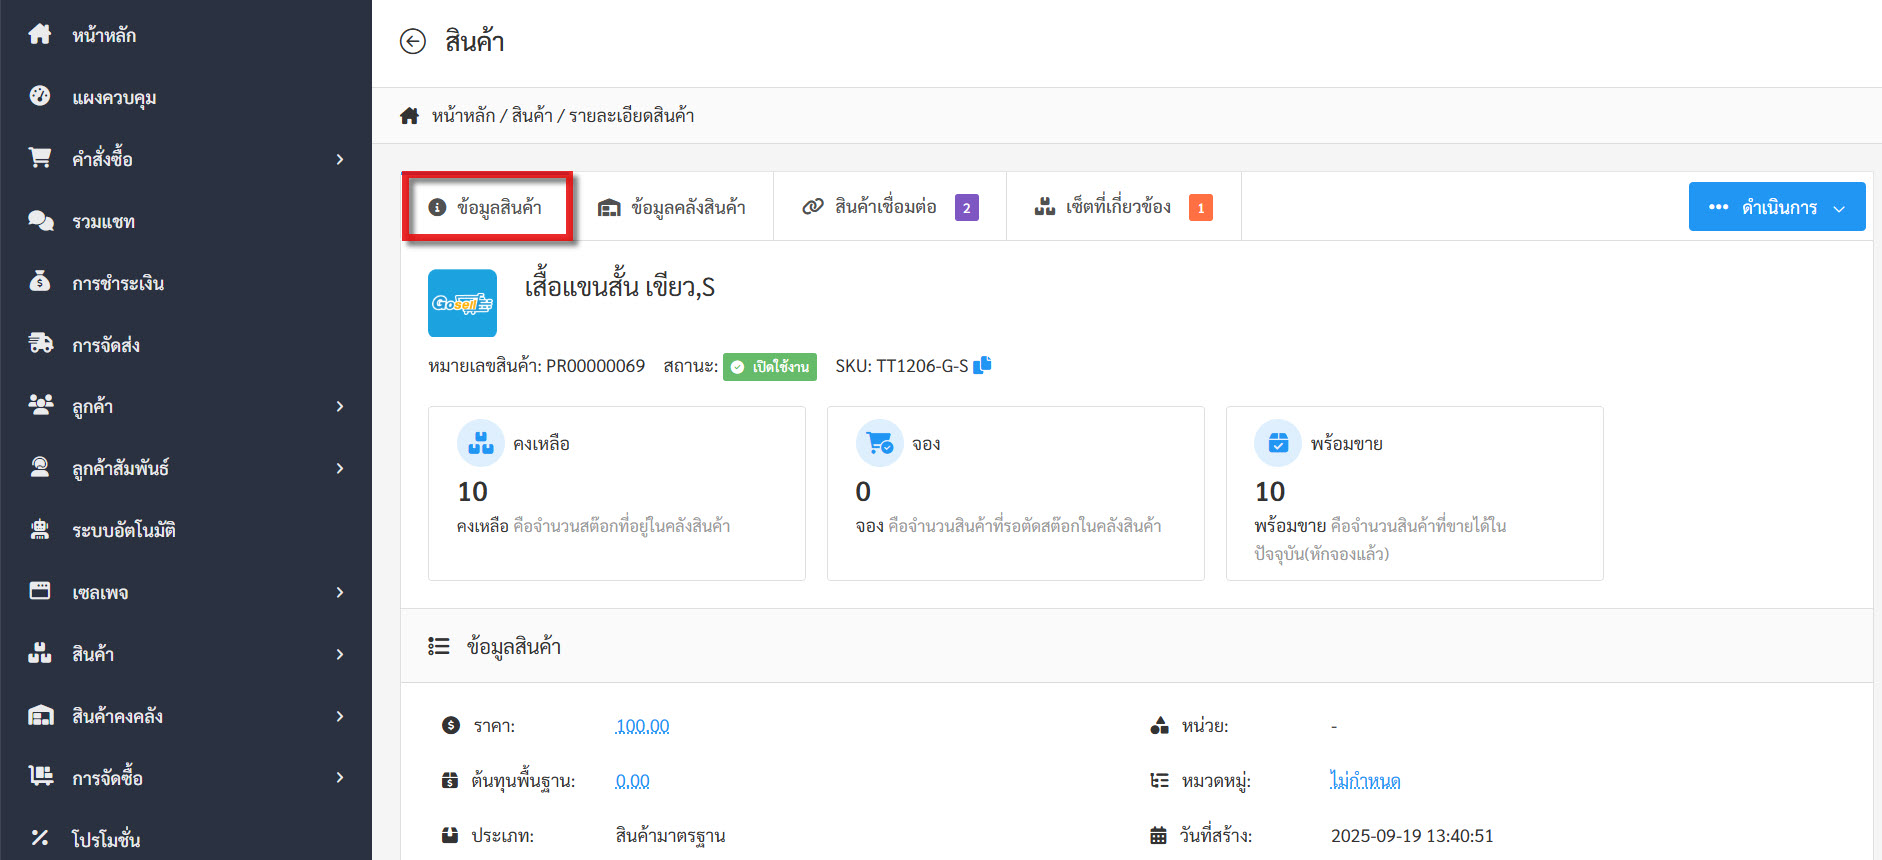Click the GoSell product thumbnail image
The height and width of the screenshot is (860, 1882).
click(462, 303)
